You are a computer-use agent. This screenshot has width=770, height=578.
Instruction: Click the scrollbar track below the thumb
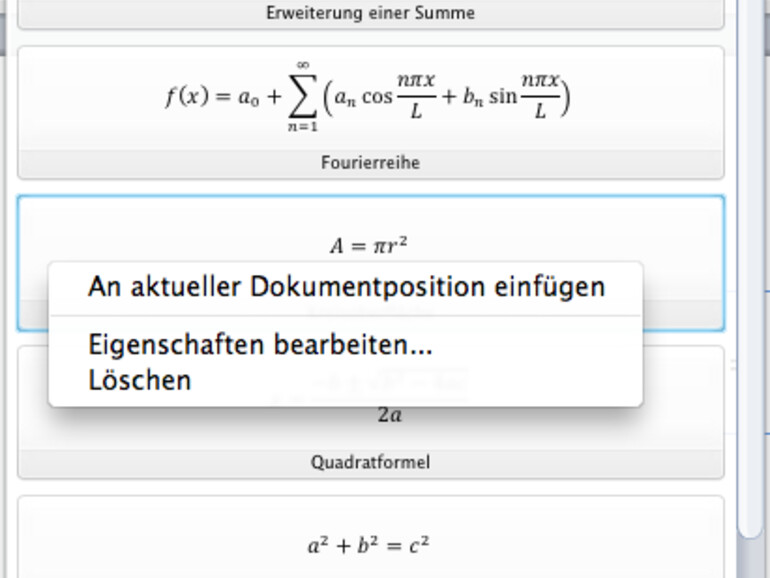point(748,555)
